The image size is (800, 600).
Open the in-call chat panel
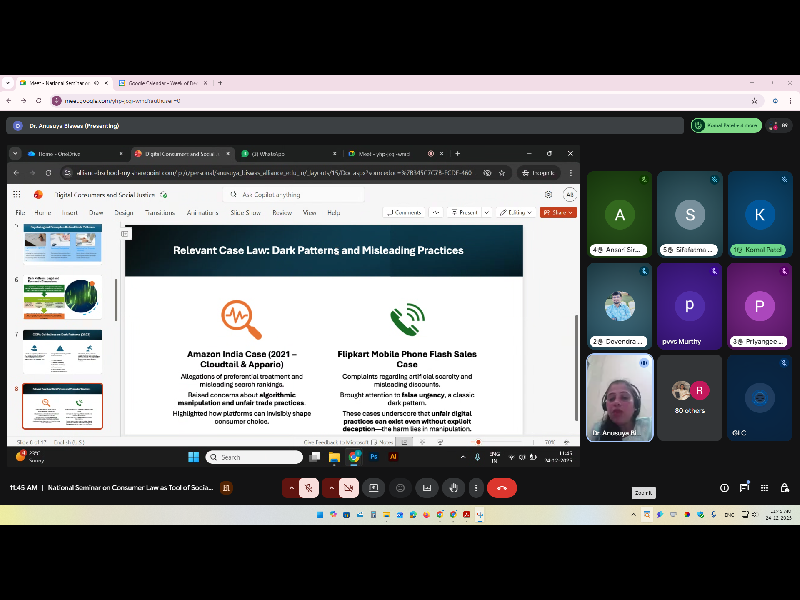pos(744,488)
